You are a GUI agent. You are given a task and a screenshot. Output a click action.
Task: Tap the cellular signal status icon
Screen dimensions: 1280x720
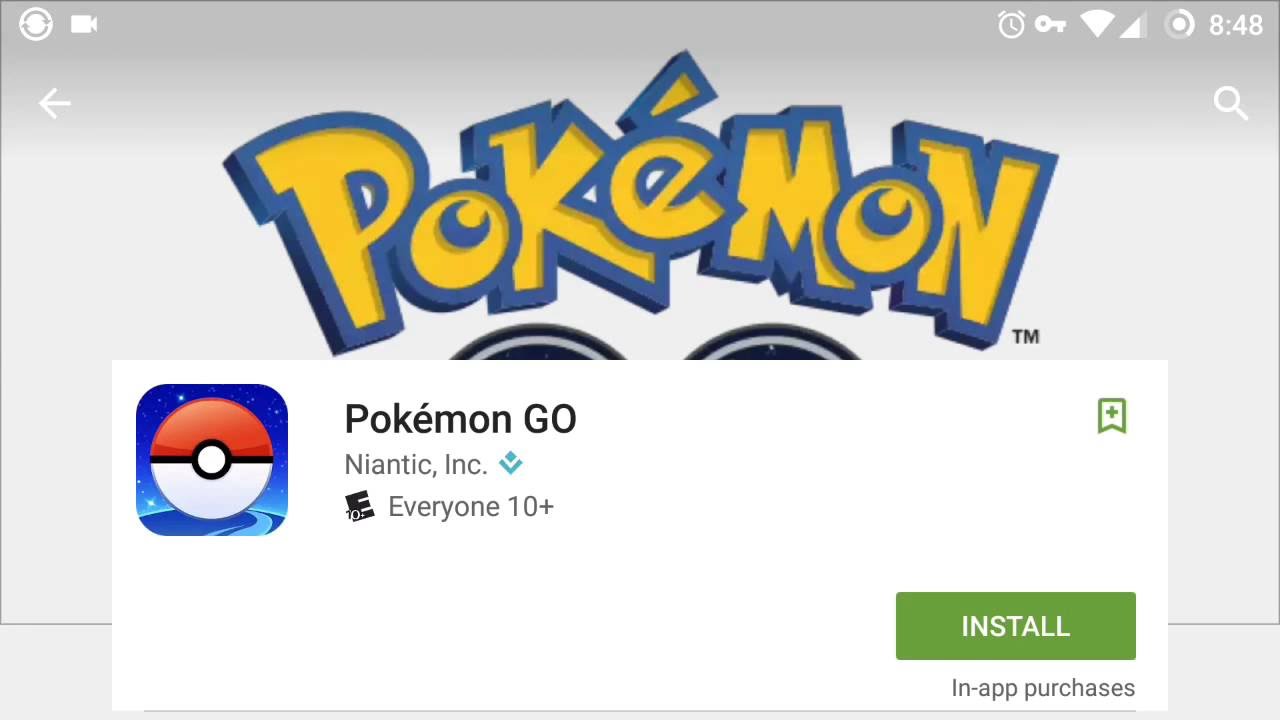(1132, 25)
